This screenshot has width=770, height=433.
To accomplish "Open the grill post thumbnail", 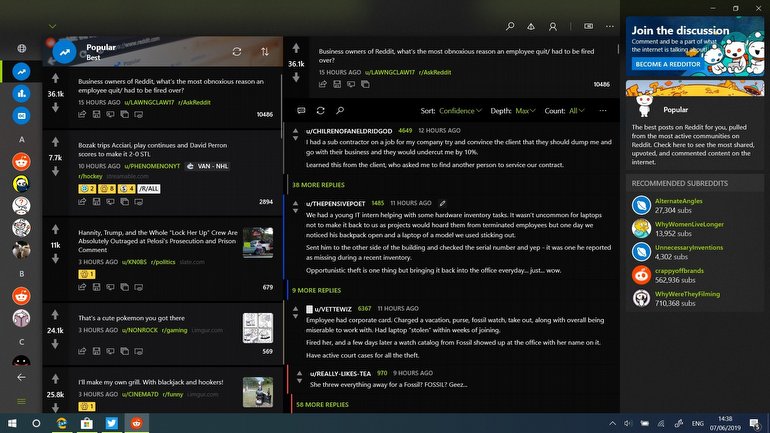I will point(258,392).
